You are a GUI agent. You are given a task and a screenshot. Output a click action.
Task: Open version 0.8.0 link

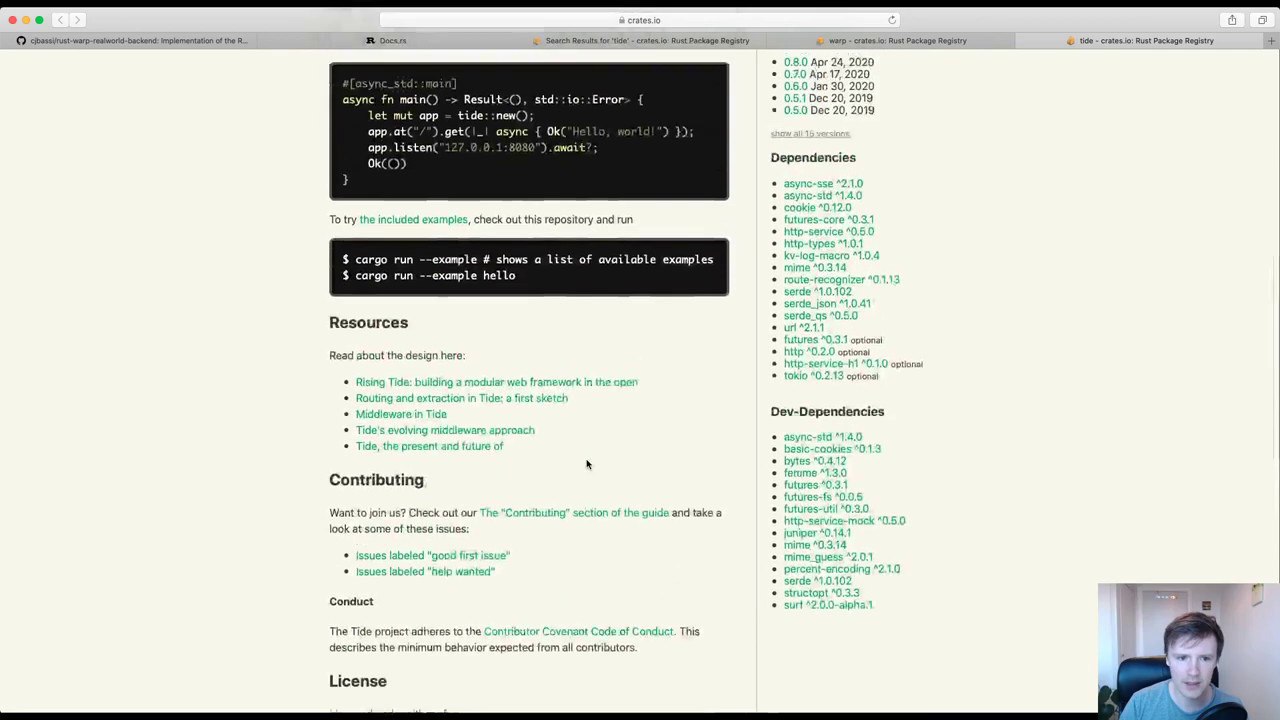pos(795,62)
